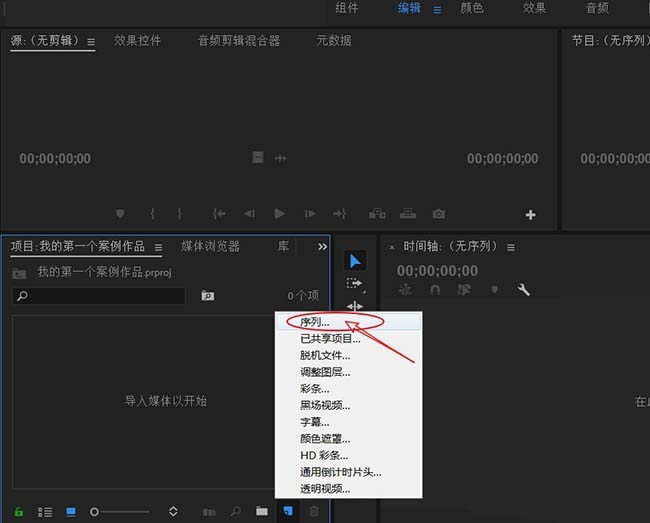
Task: Open the sort icons dropdown
Action: 173,511
